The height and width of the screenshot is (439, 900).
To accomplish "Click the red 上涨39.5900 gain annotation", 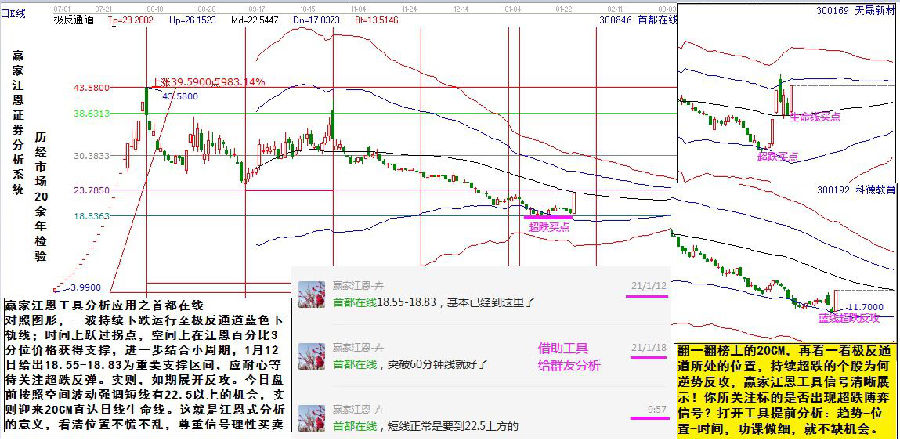I will (208, 82).
